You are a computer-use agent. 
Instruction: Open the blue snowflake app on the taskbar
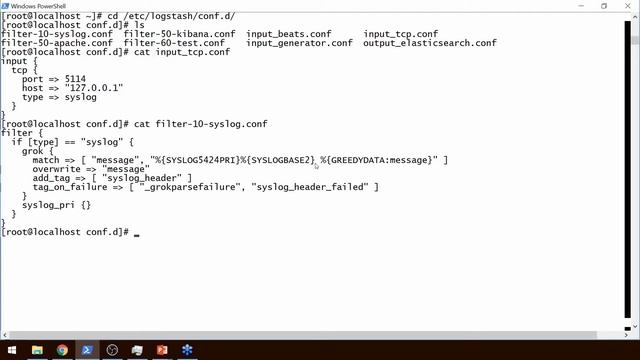tap(187, 350)
